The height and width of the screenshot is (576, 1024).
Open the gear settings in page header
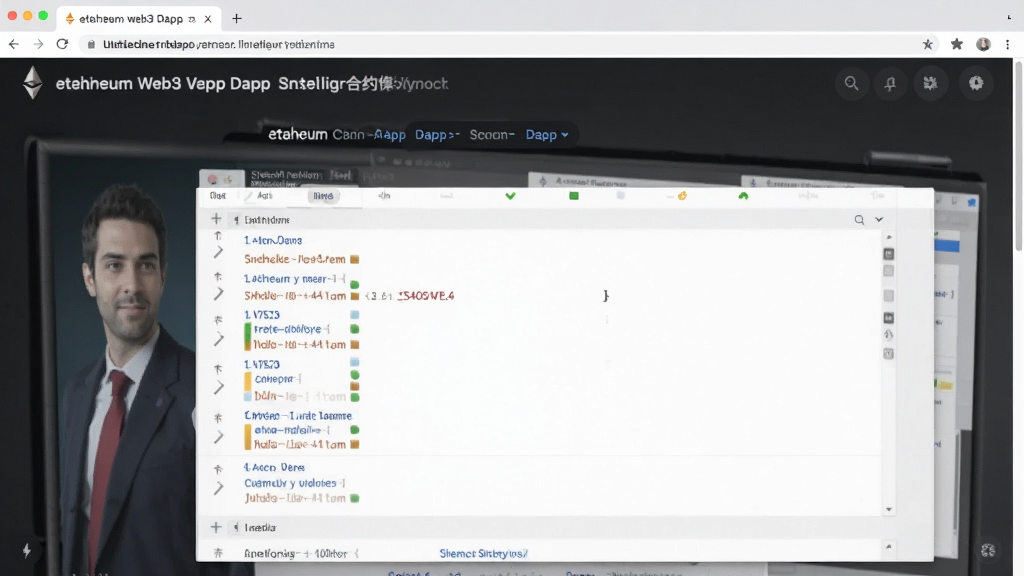(x=976, y=84)
